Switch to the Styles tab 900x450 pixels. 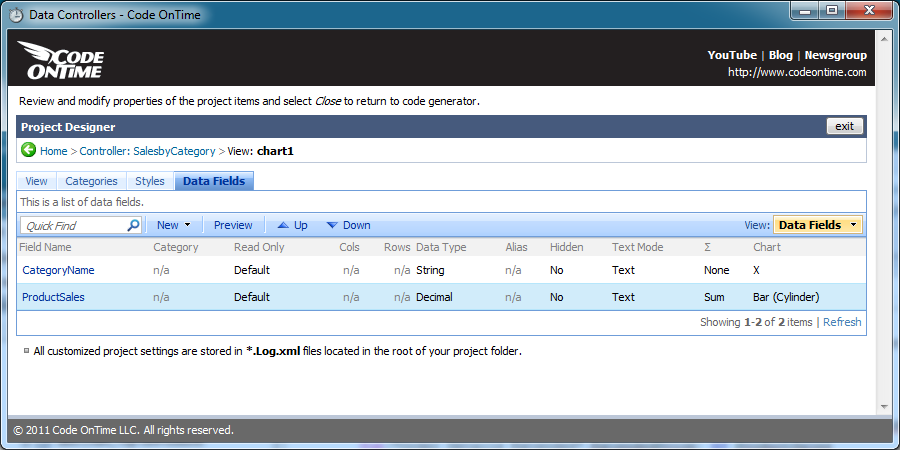[x=150, y=181]
